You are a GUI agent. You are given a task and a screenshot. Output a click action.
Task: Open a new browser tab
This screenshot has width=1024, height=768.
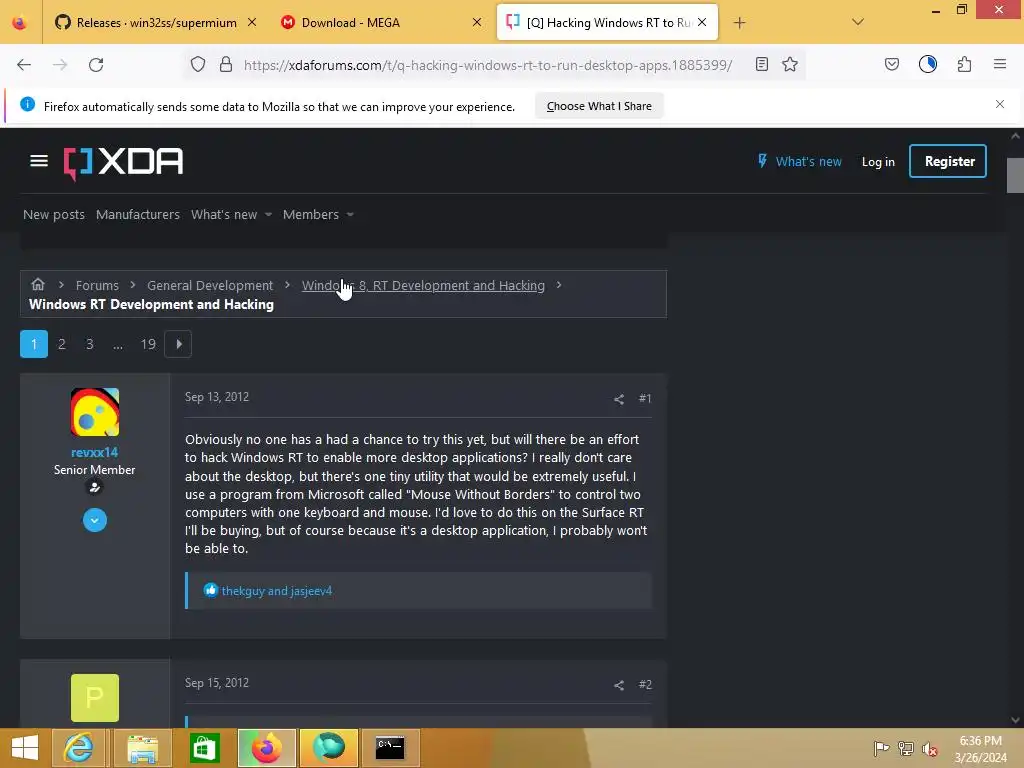(x=739, y=23)
